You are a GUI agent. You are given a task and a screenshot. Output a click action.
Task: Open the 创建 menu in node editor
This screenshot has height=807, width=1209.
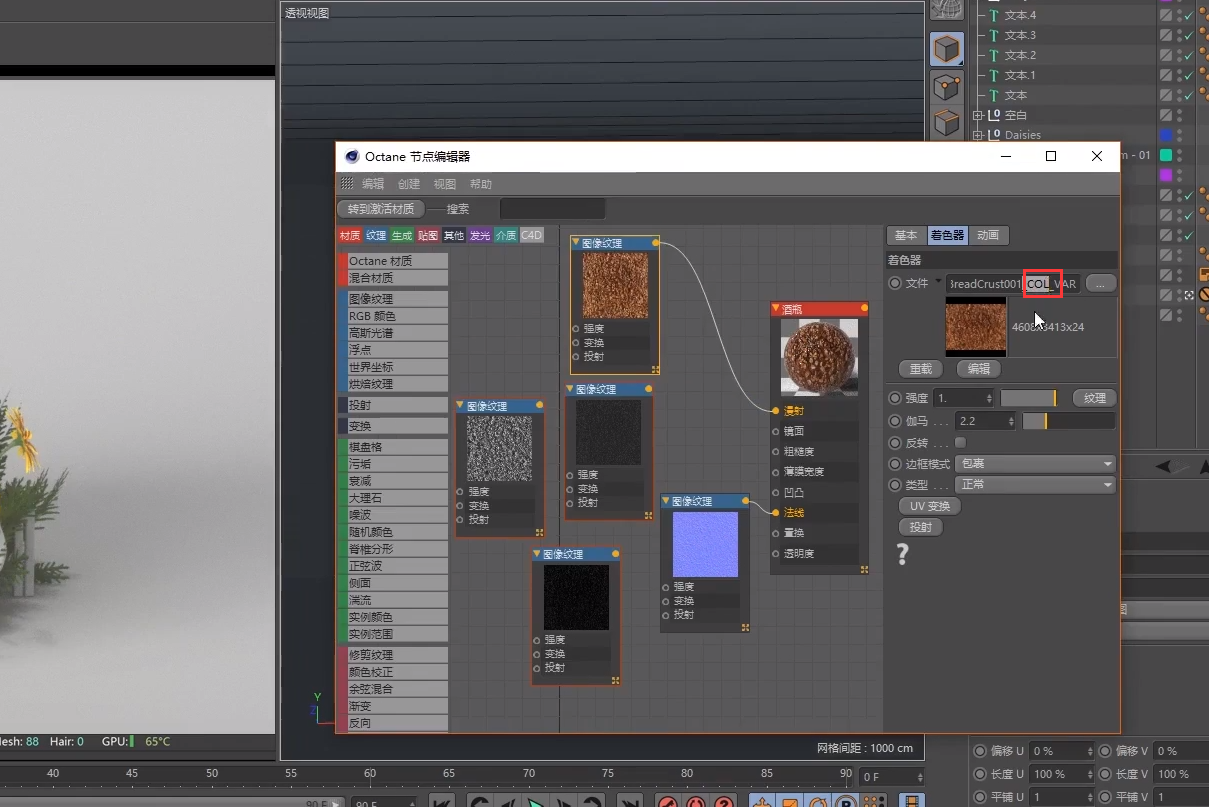[x=409, y=184]
